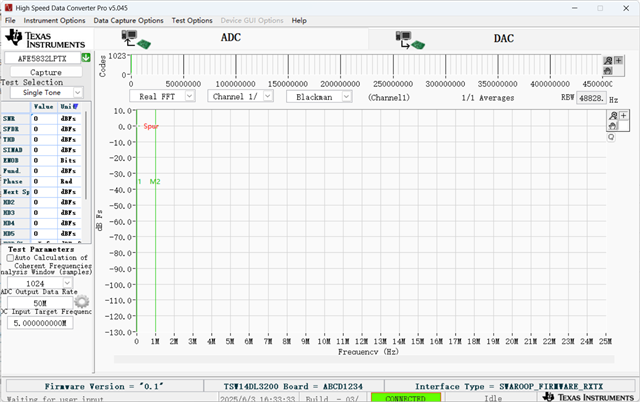Select zoom tool in Codes graph palette

point(608,60)
